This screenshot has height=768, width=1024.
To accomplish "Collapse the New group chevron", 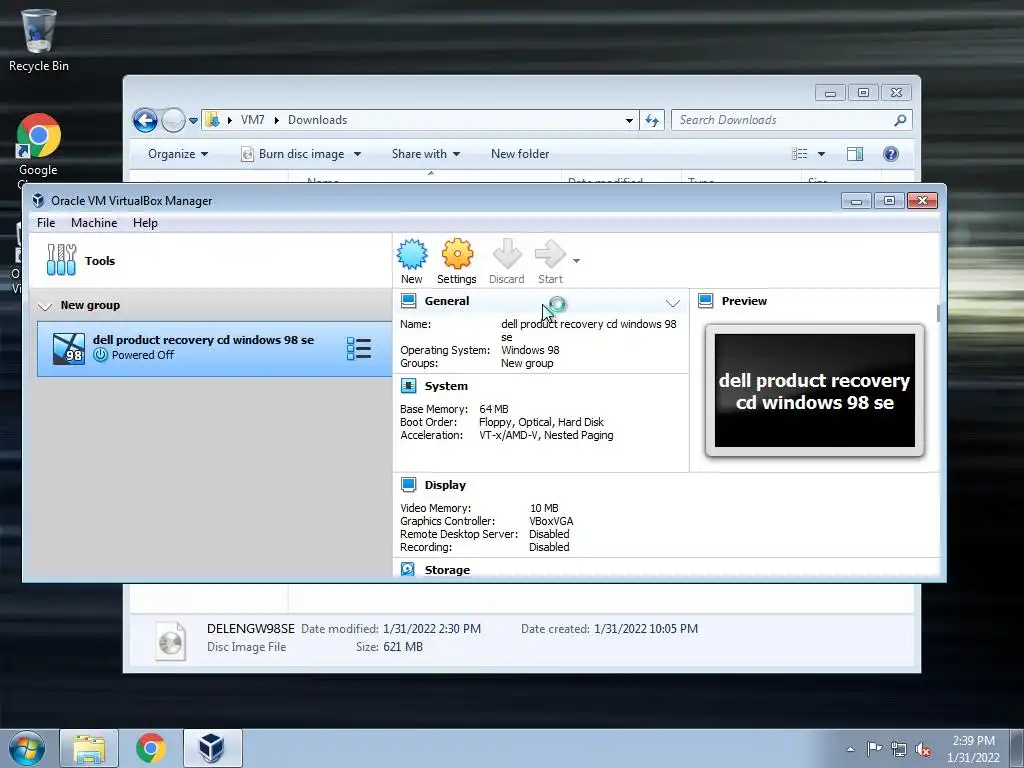I will pos(44,306).
